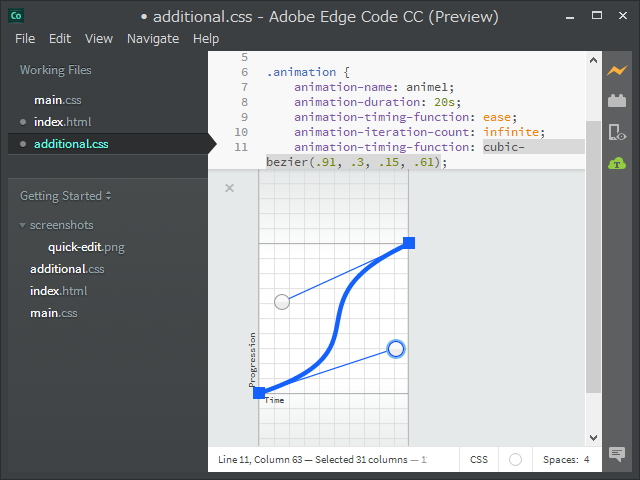Click the 'infinite' value on line 10

point(511,132)
